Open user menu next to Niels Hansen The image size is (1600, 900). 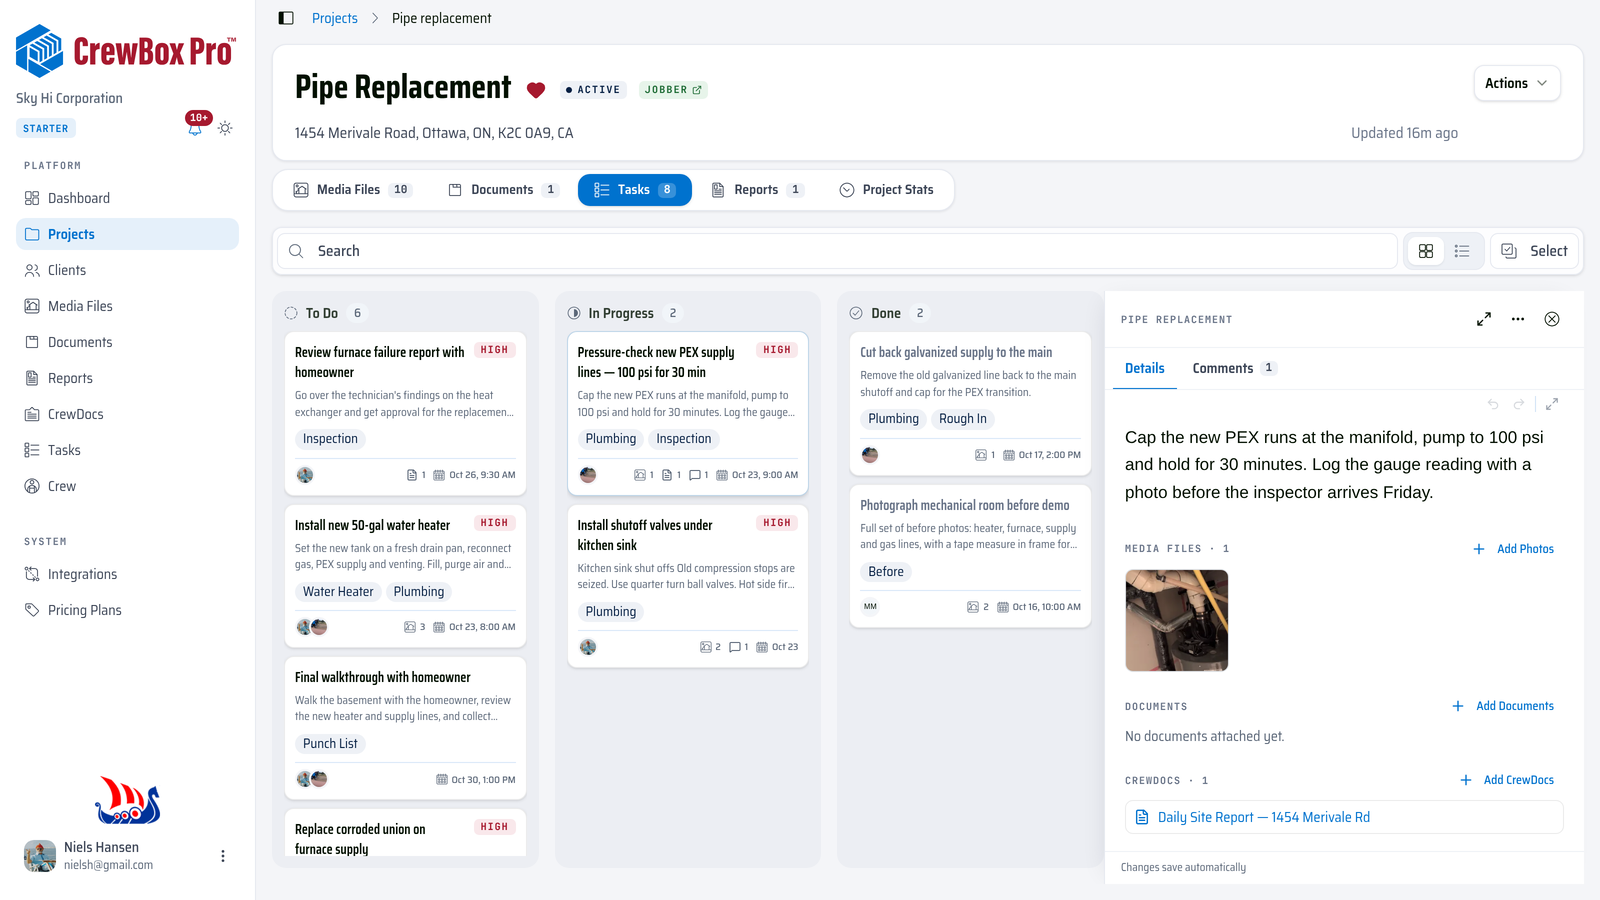coord(222,856)
